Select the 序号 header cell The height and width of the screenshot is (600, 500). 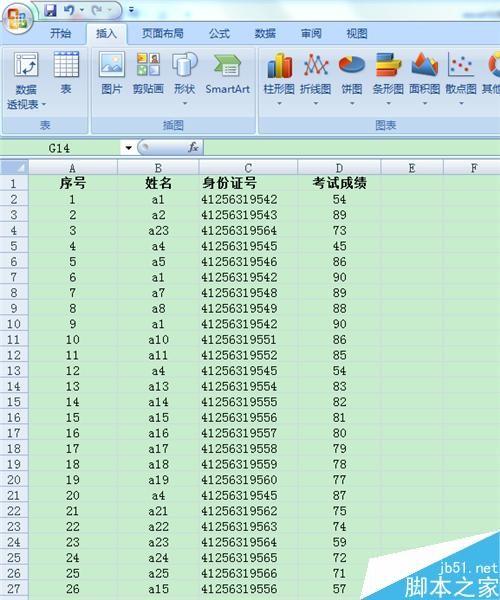coord(73,184)
